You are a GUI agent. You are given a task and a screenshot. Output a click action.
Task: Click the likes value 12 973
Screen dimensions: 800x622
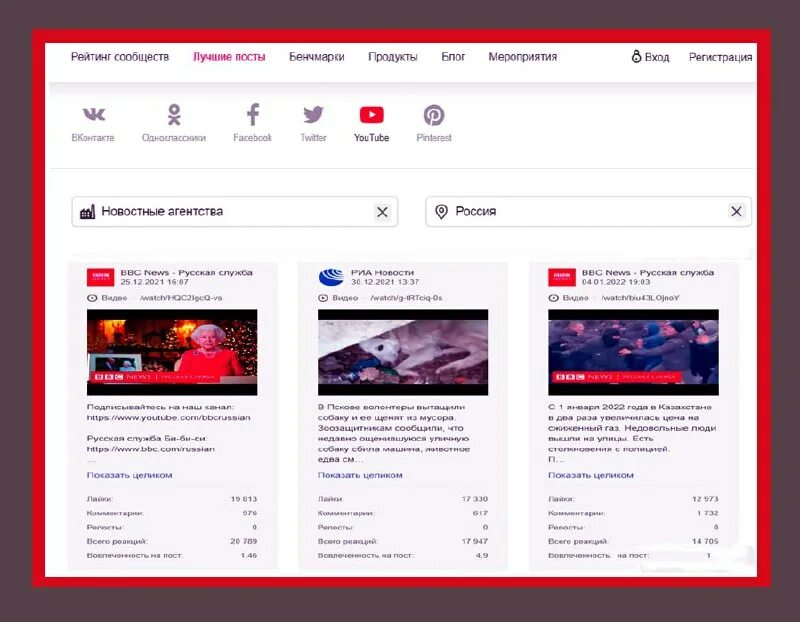click(x=705, y=499)
